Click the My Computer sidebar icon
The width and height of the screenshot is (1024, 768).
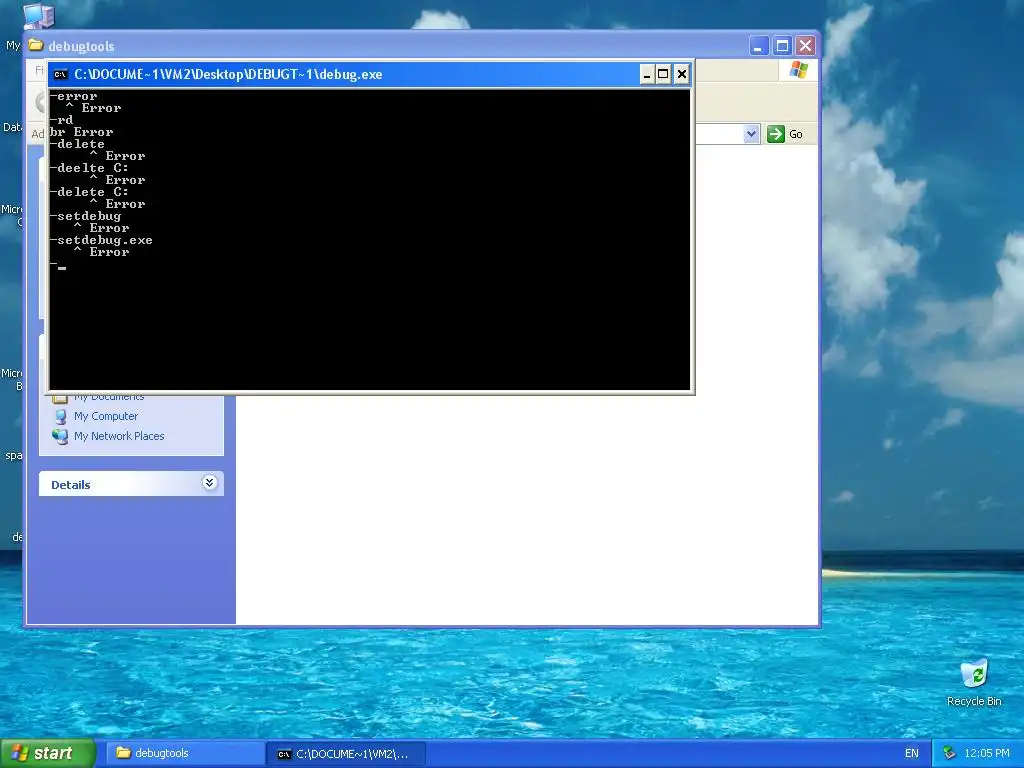pyautogui.click(x=61, y=416)
